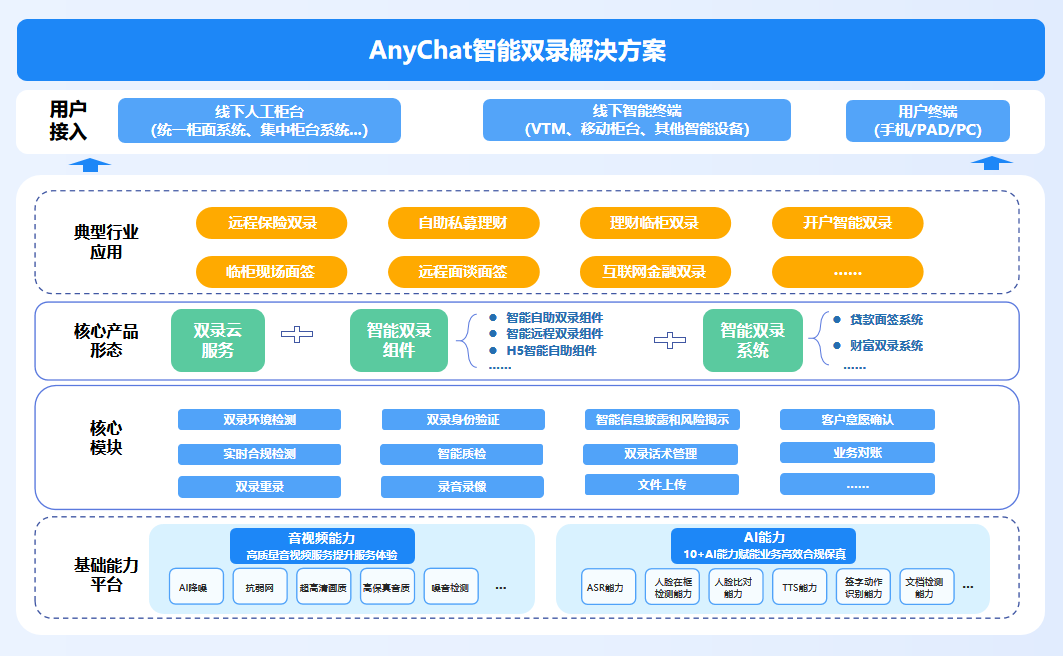Open the 签字动作识别能力 box

tap(864, 587)
